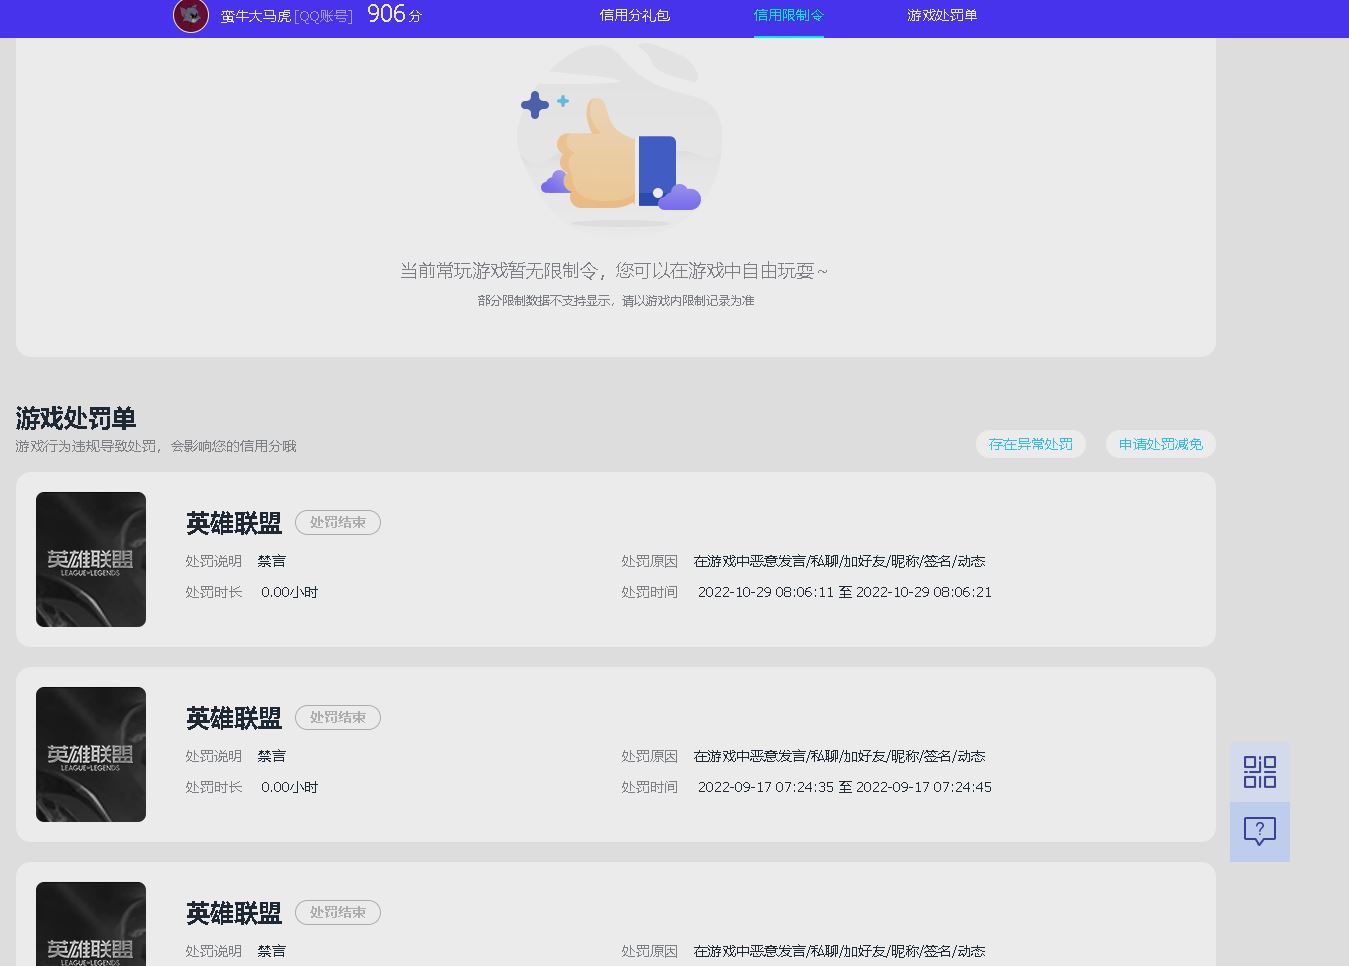The image size is (1349, 966).
Task: Click 处罚结束 badge on second penalty record
Action: (338, 717)
